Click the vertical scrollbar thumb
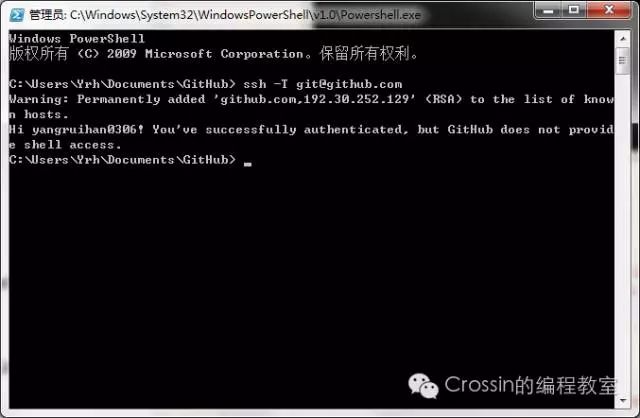 (x=623, y=61)
